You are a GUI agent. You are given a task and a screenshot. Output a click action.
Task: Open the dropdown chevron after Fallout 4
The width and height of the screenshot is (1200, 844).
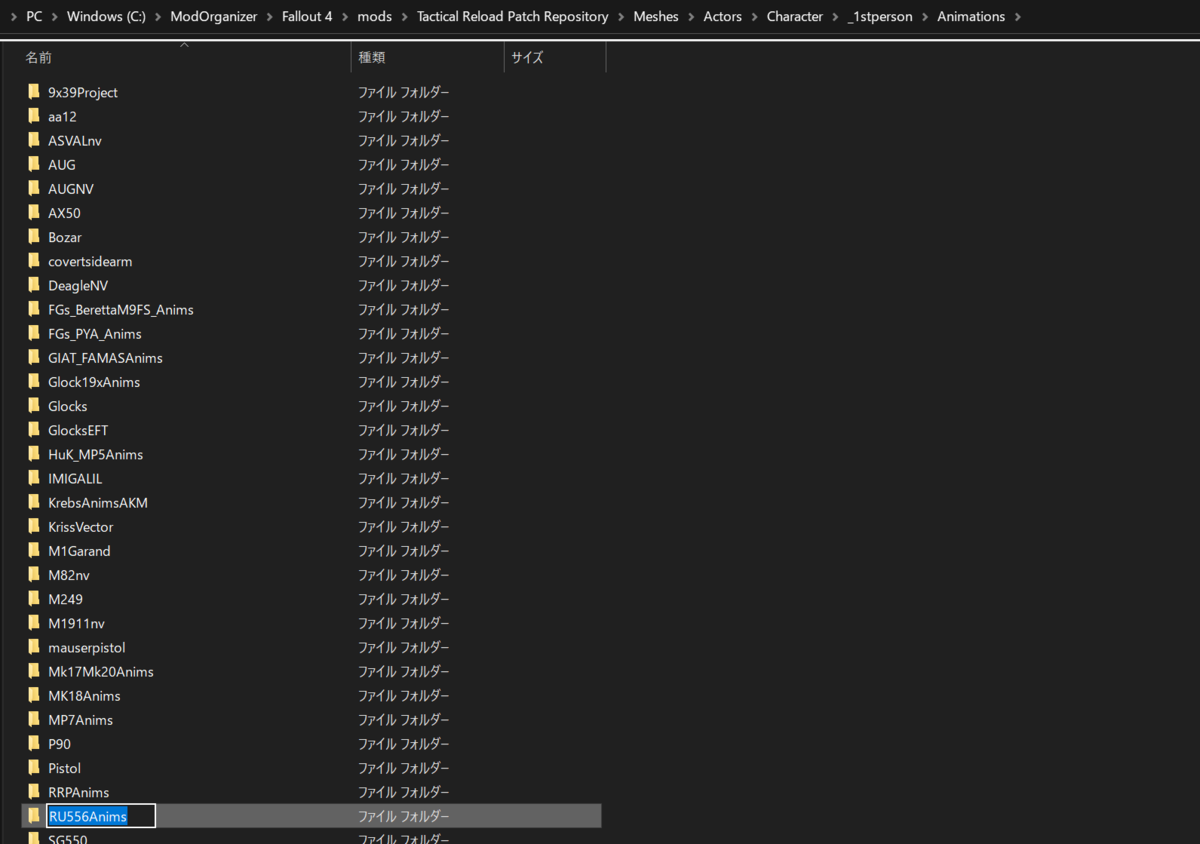coord(345,17)
